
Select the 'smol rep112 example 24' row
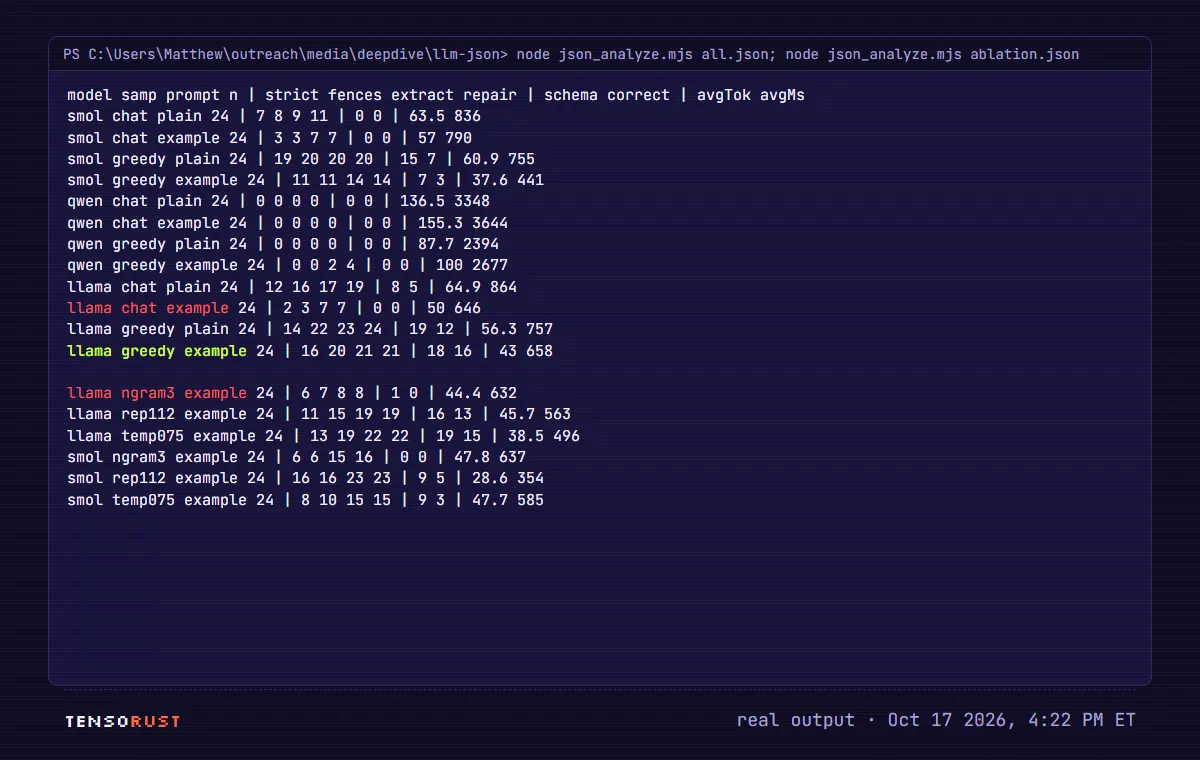[x=306, y=478]
